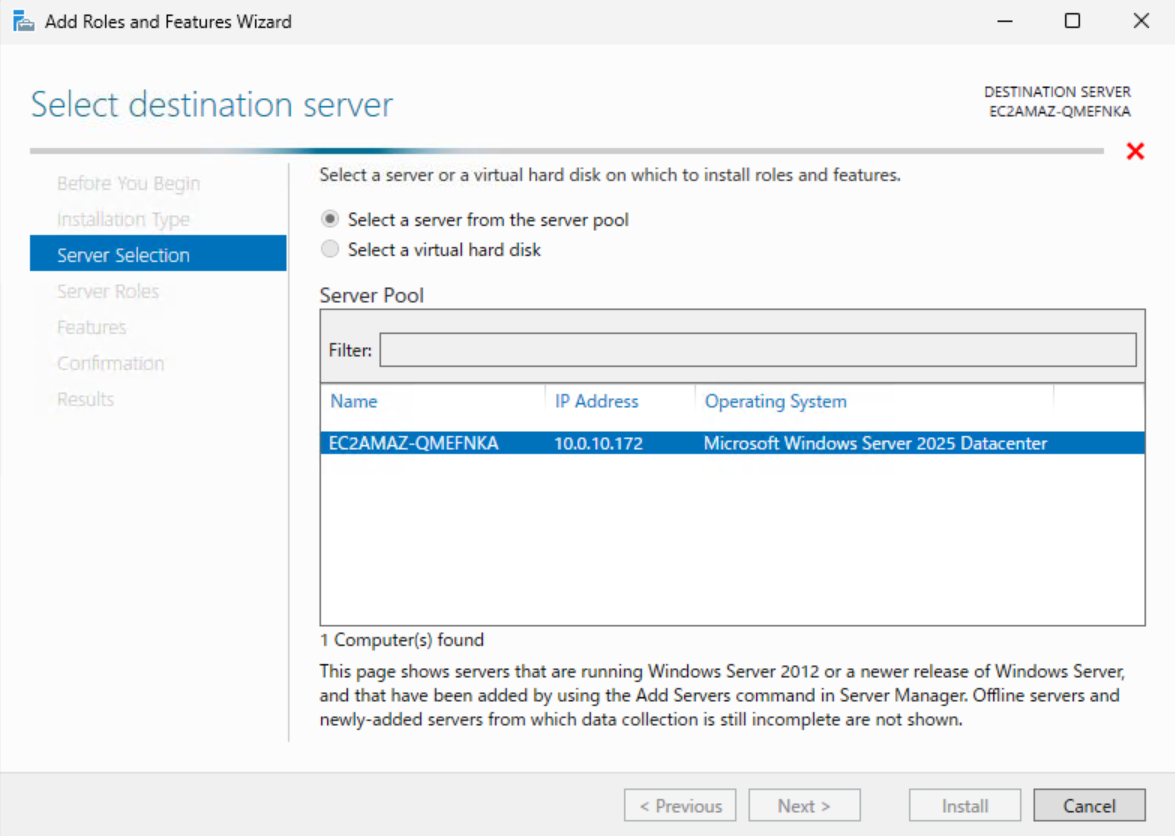Open the Server Selection step

point(123,255)
